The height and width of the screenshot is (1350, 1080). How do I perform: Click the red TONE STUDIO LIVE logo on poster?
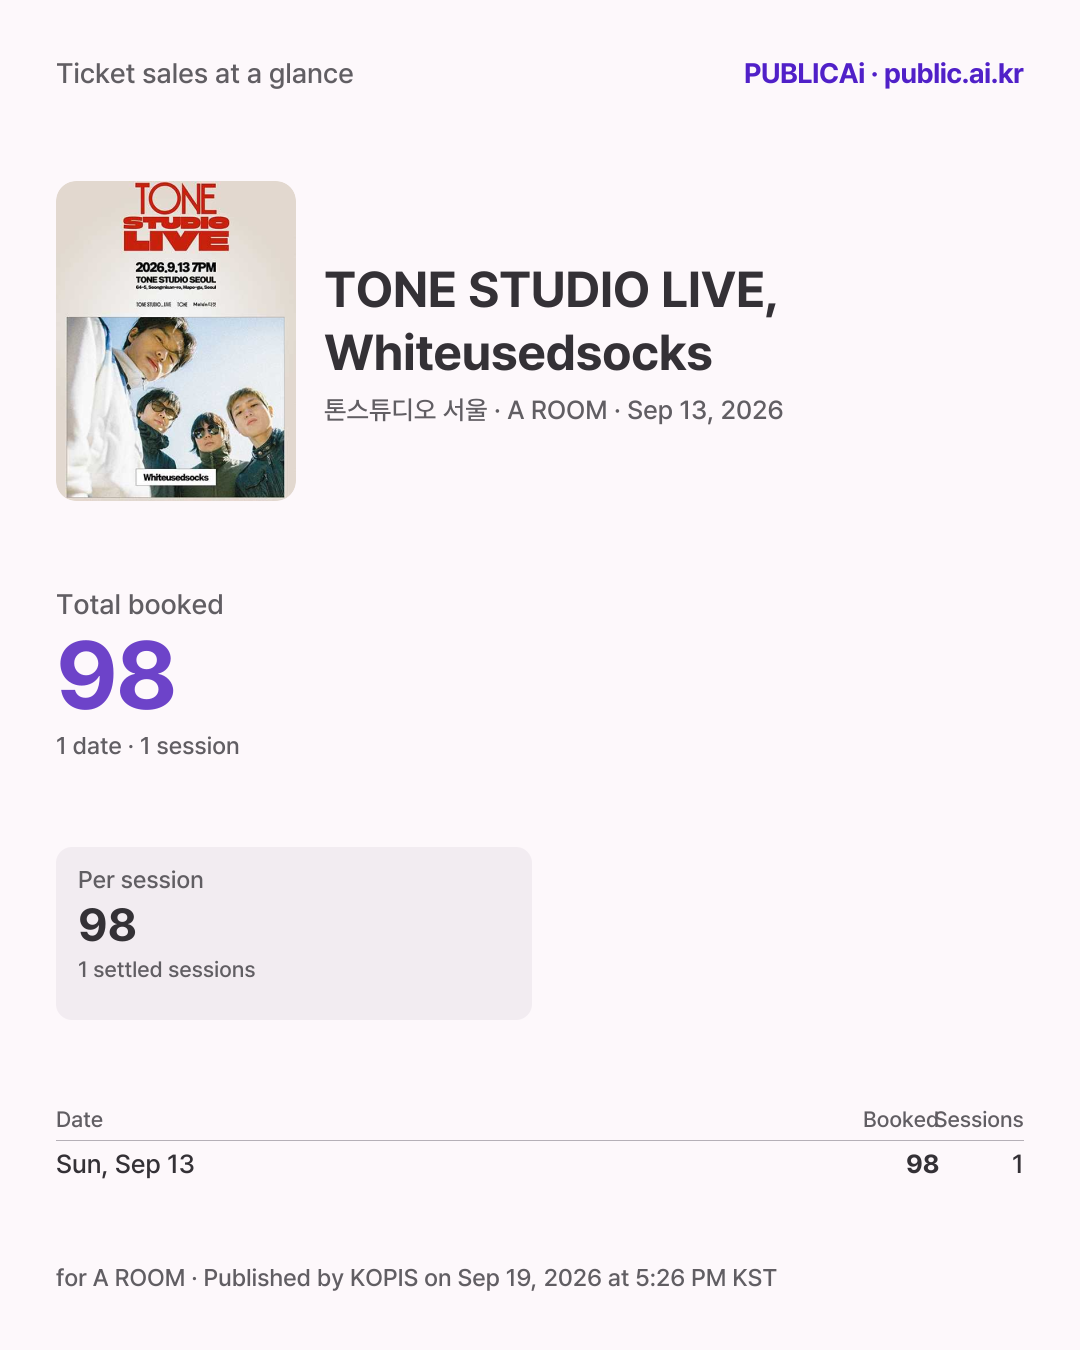point(176,216)
